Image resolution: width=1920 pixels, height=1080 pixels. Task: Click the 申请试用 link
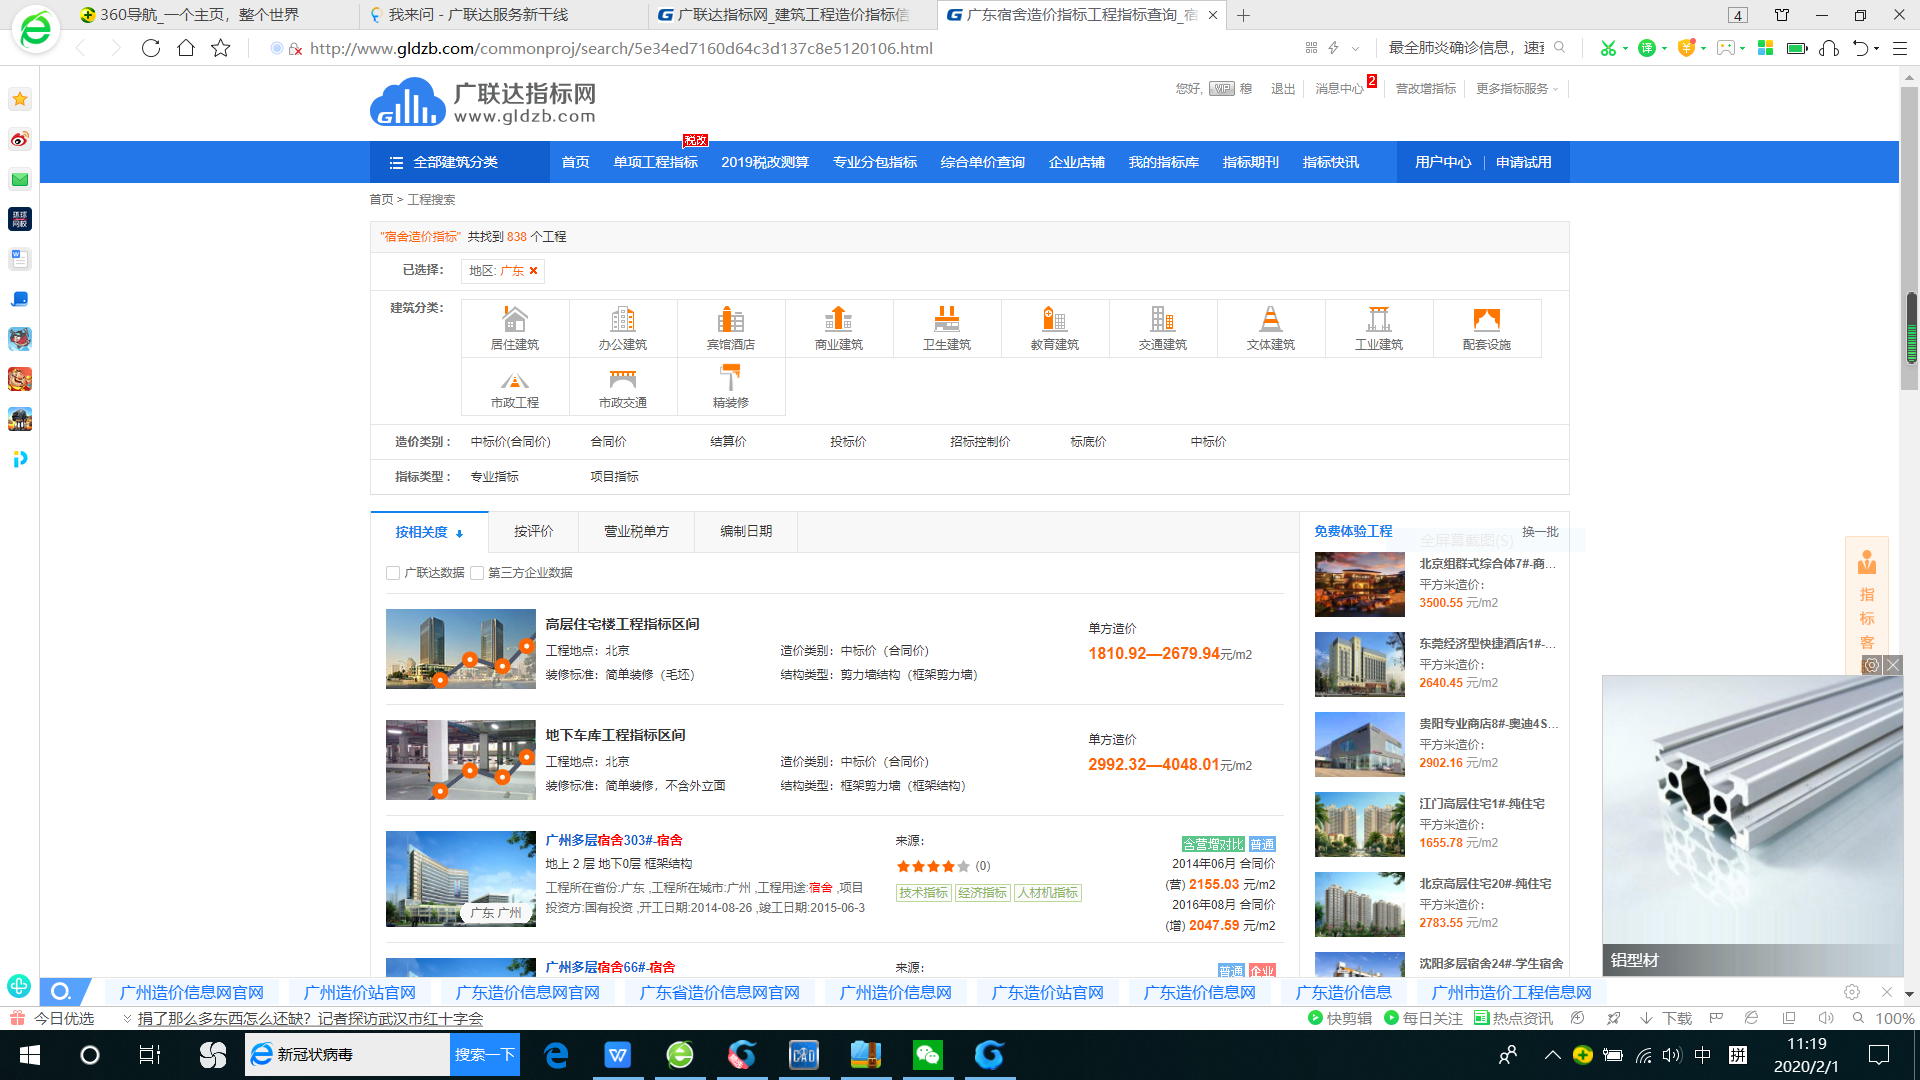point(1524,162)
